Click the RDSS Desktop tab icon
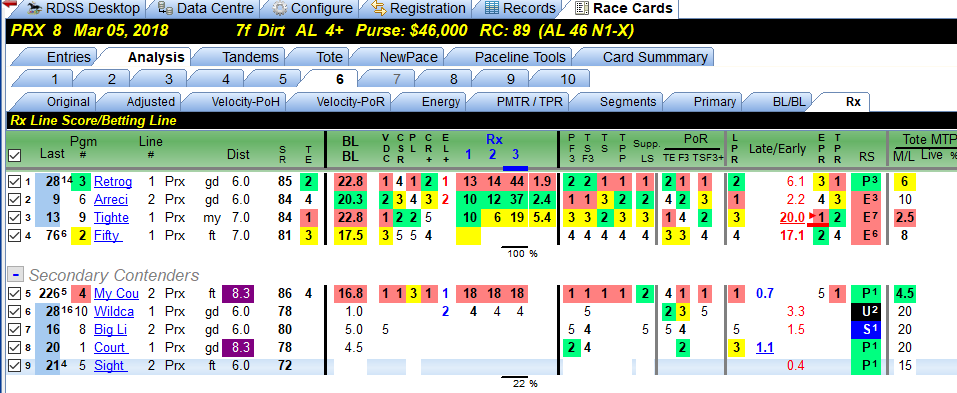Image resolution: width=957 pixels, height=393 pixels. [x=35, y=8]
